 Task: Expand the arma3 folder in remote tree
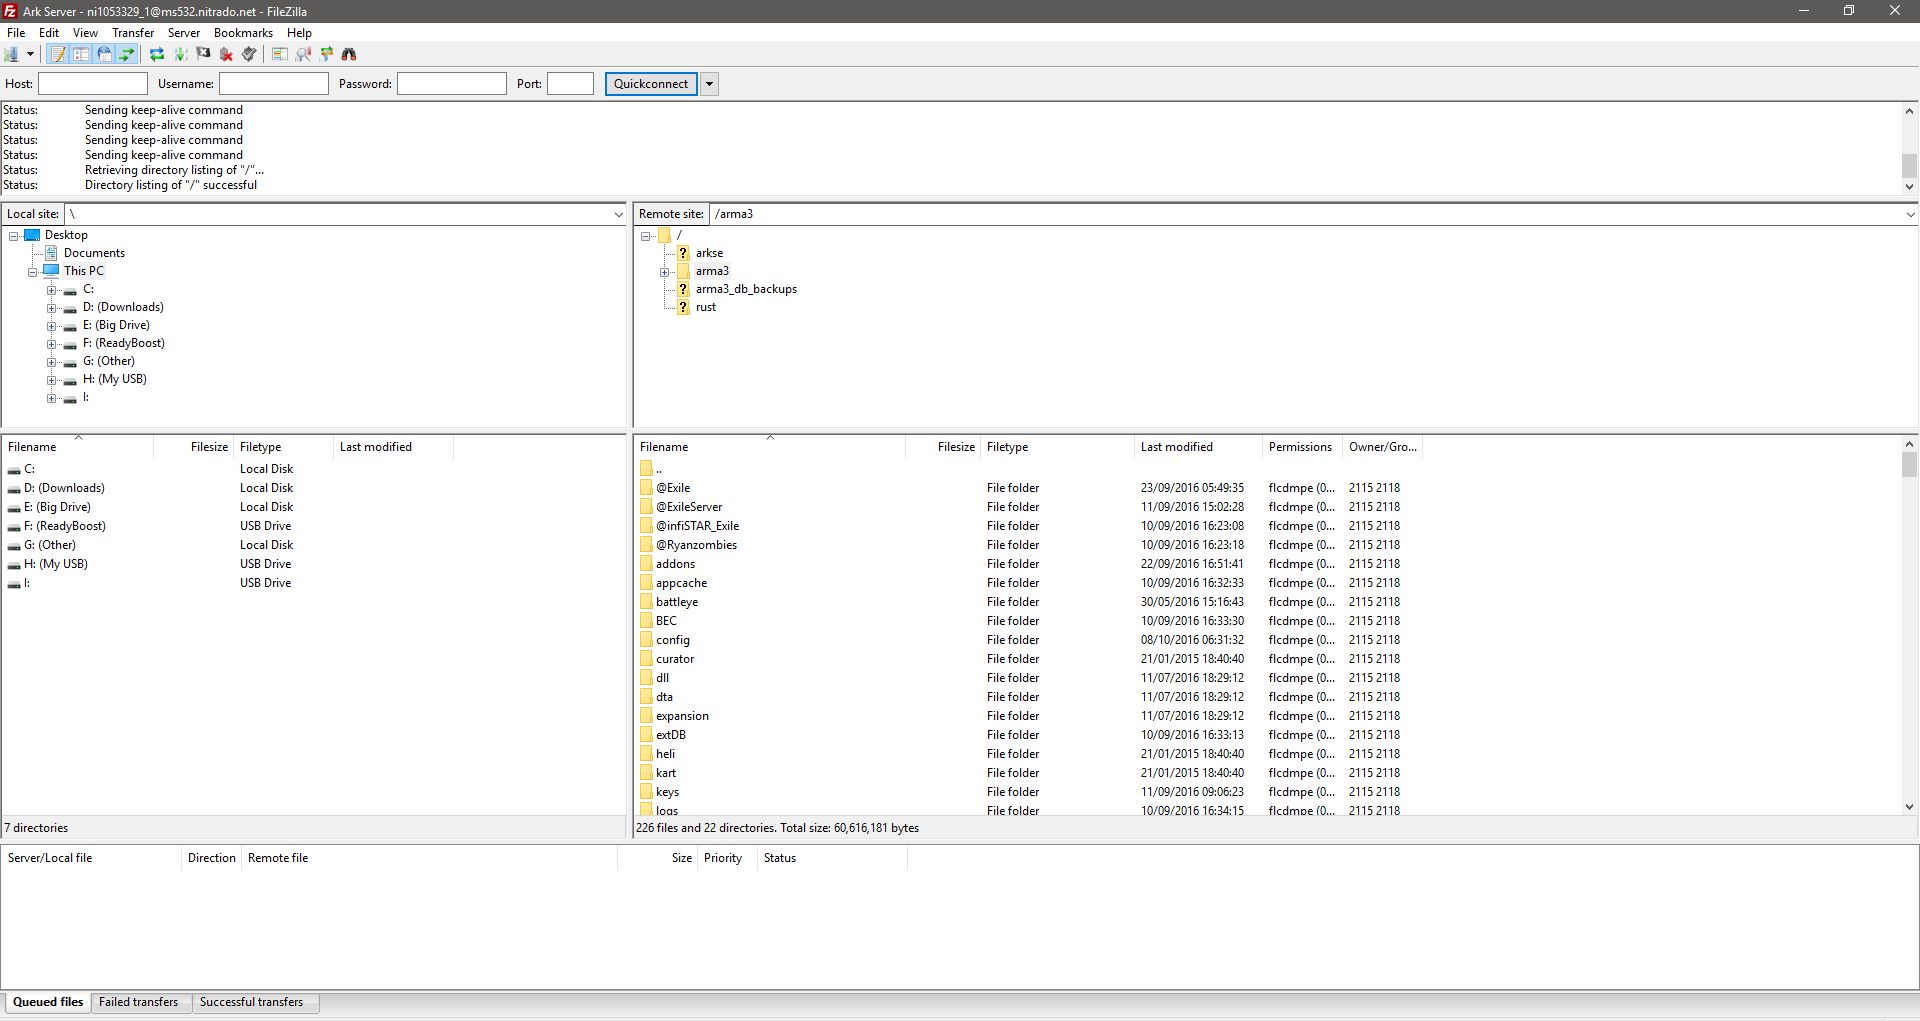665,272
